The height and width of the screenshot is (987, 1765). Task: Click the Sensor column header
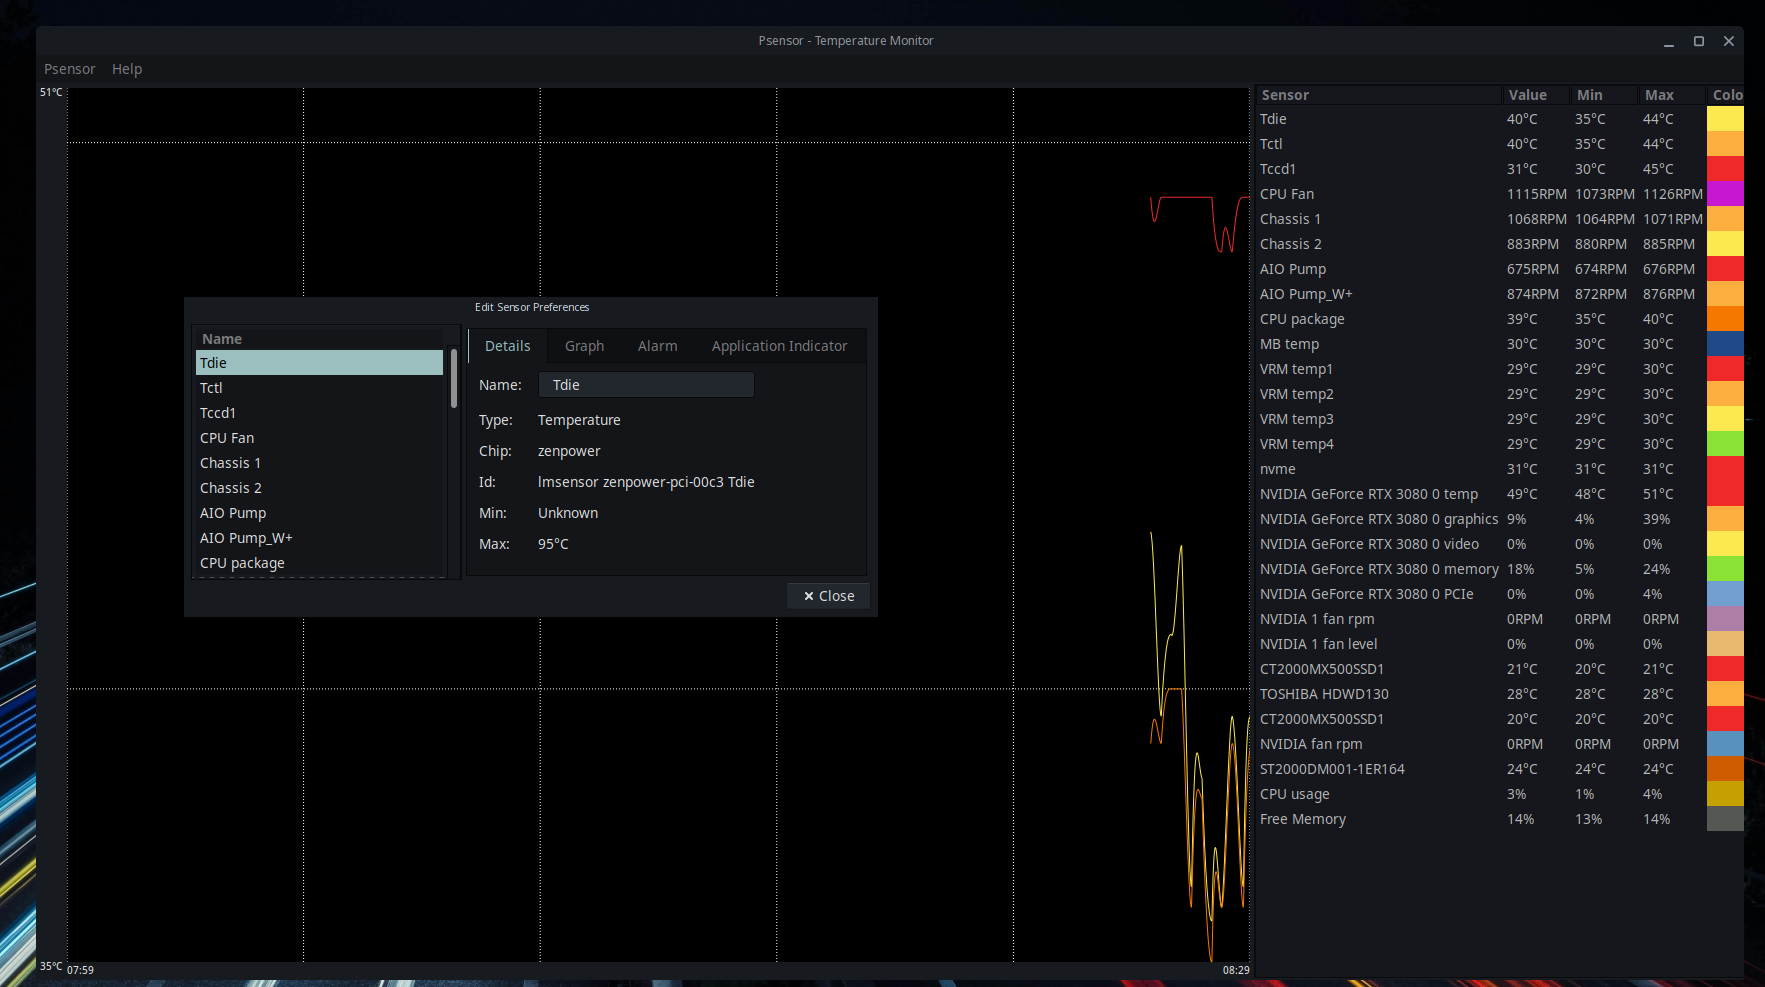pyautogui.click(x=1379, y=95)
